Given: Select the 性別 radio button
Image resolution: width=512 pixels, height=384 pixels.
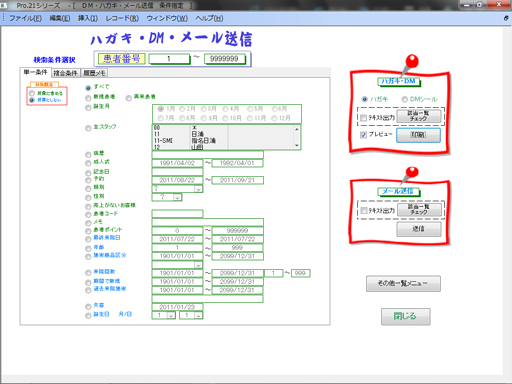Looking at the screenshot, I should coord(88,198).
